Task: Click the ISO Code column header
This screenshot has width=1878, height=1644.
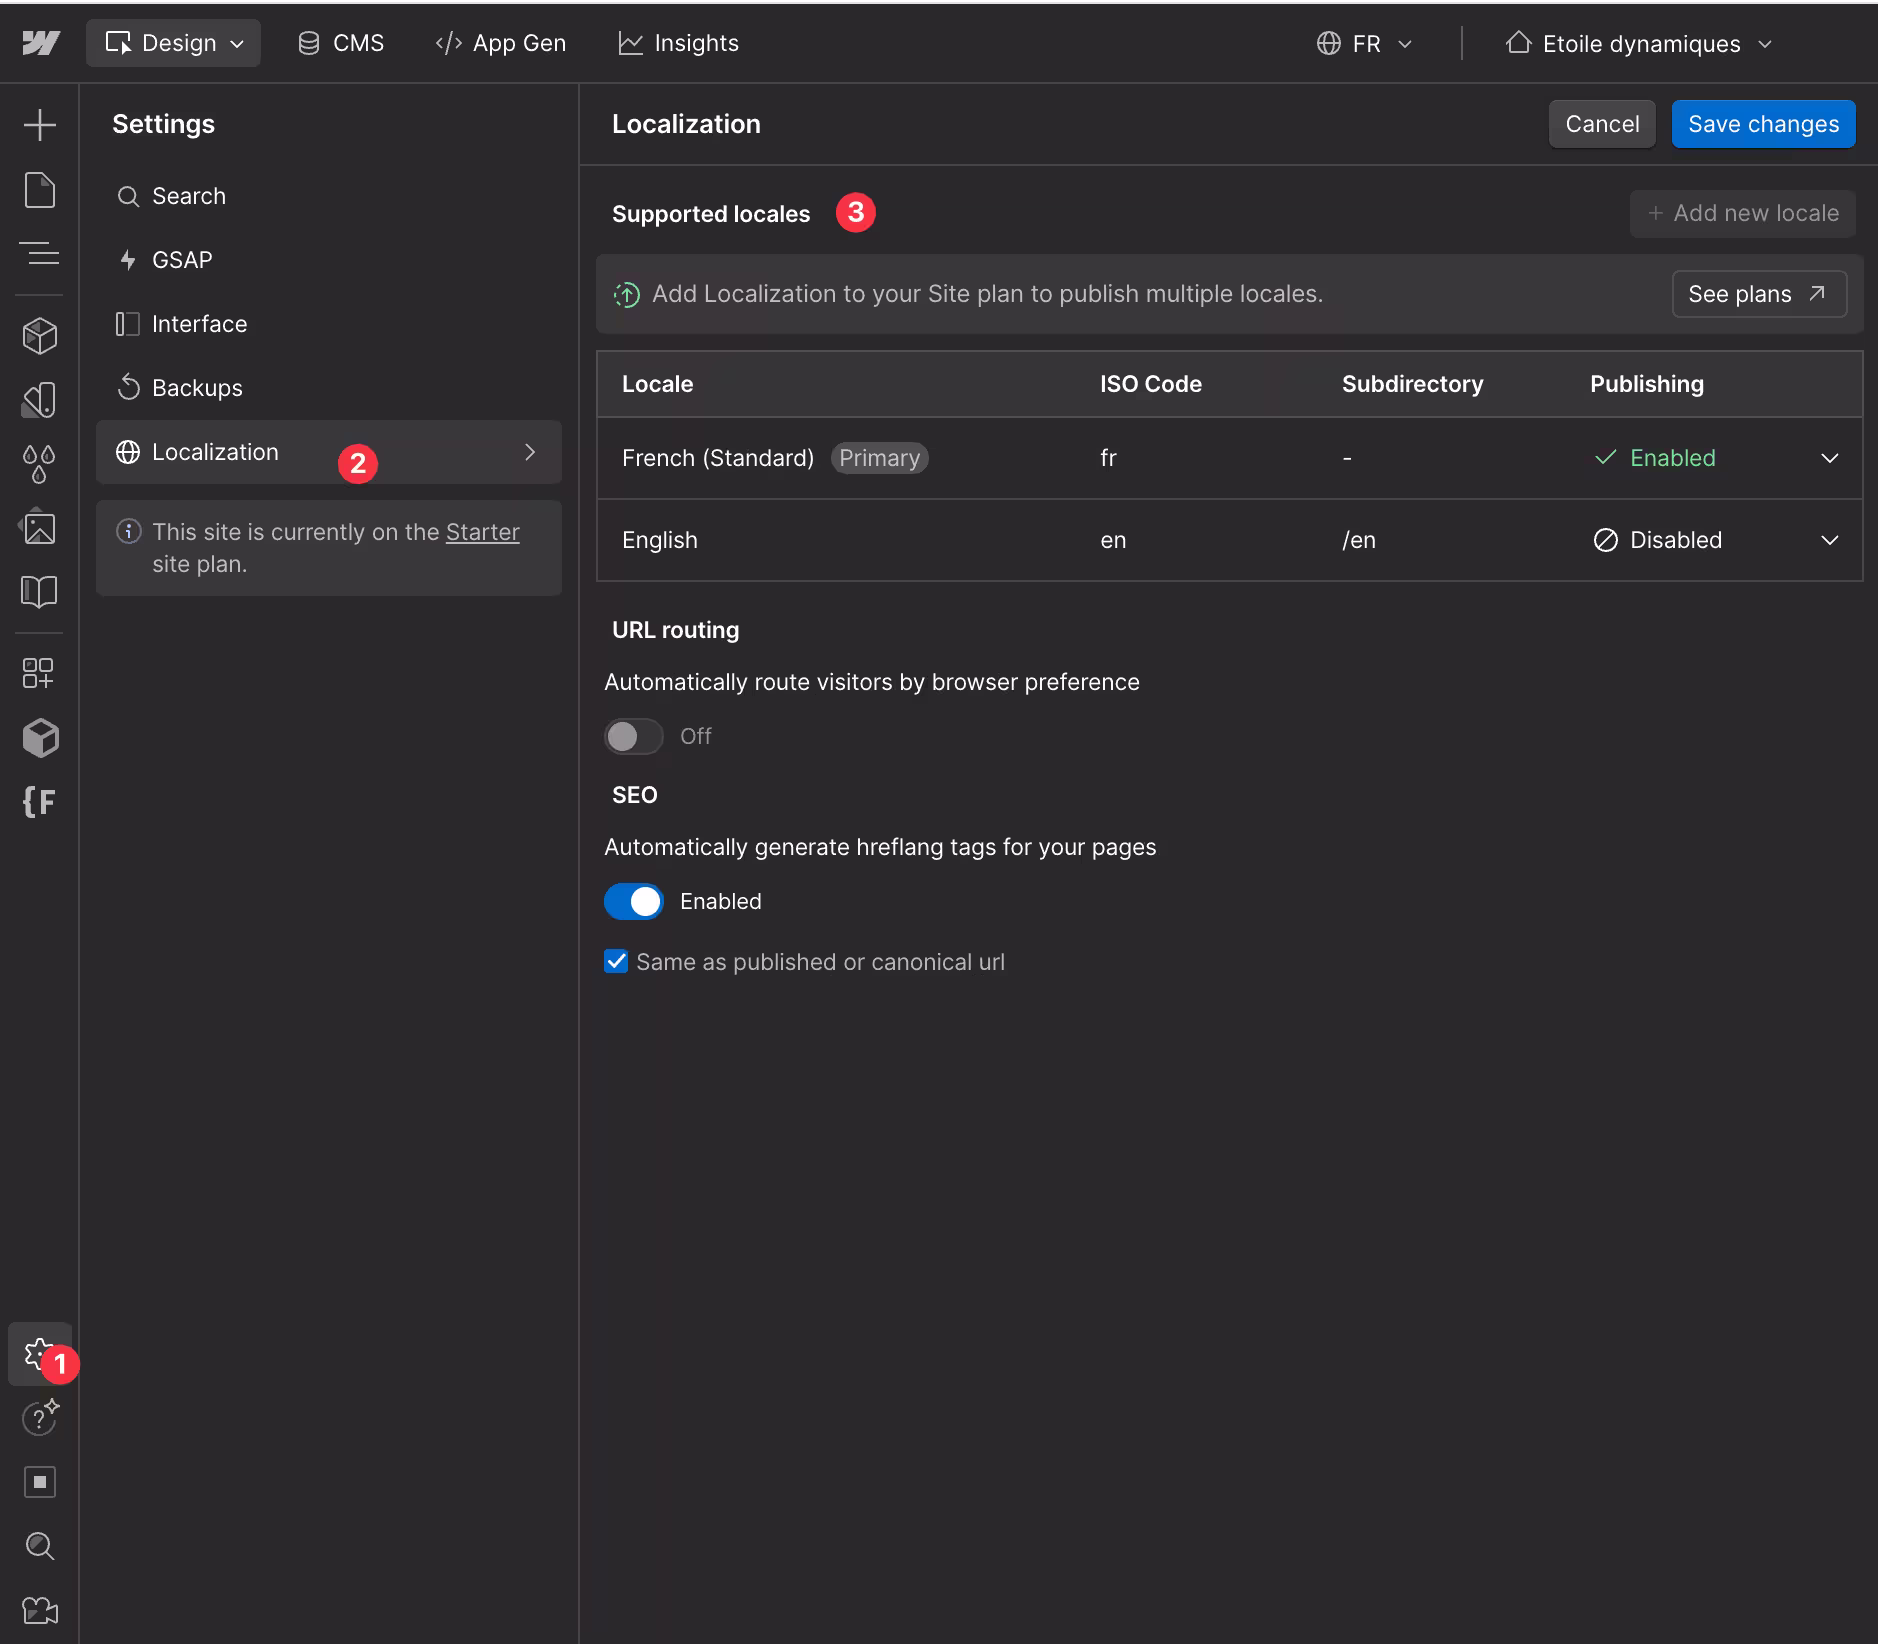Action: pos(1151,384)
